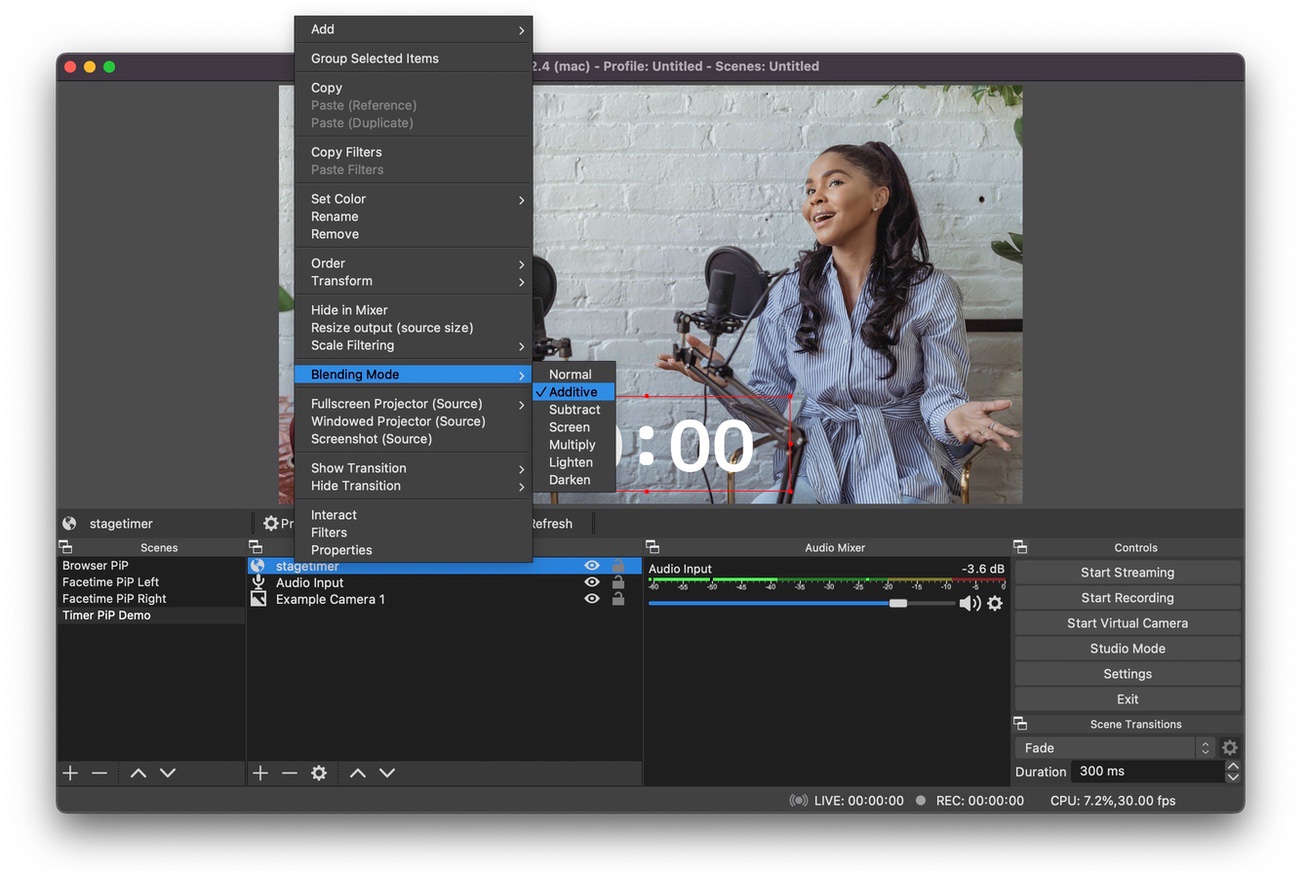Viewport: 1300px width, 871px height.
Task: Unlock the Audio Input source lock
Action: click(x=618, y=583)
